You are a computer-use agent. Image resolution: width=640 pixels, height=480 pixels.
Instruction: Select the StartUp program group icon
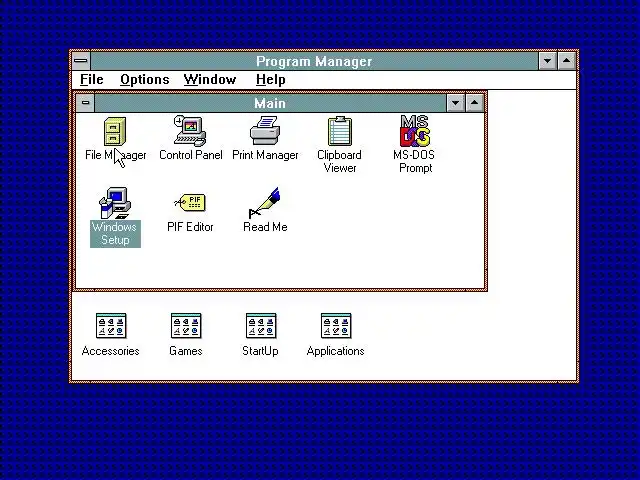click(261, 326)
